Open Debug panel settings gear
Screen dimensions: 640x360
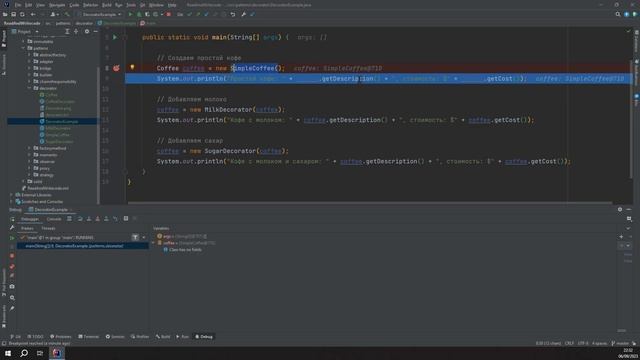pos(620,209)
